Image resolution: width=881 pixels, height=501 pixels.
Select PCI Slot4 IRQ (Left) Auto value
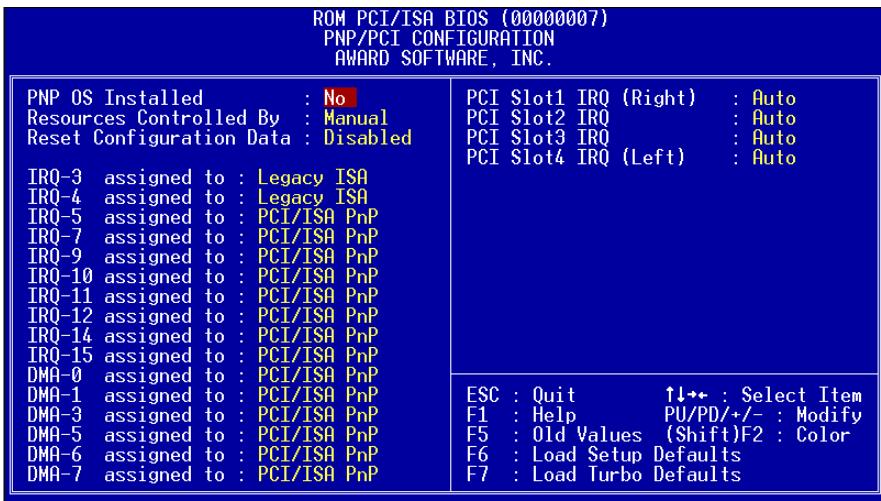[x=774, y=157]
